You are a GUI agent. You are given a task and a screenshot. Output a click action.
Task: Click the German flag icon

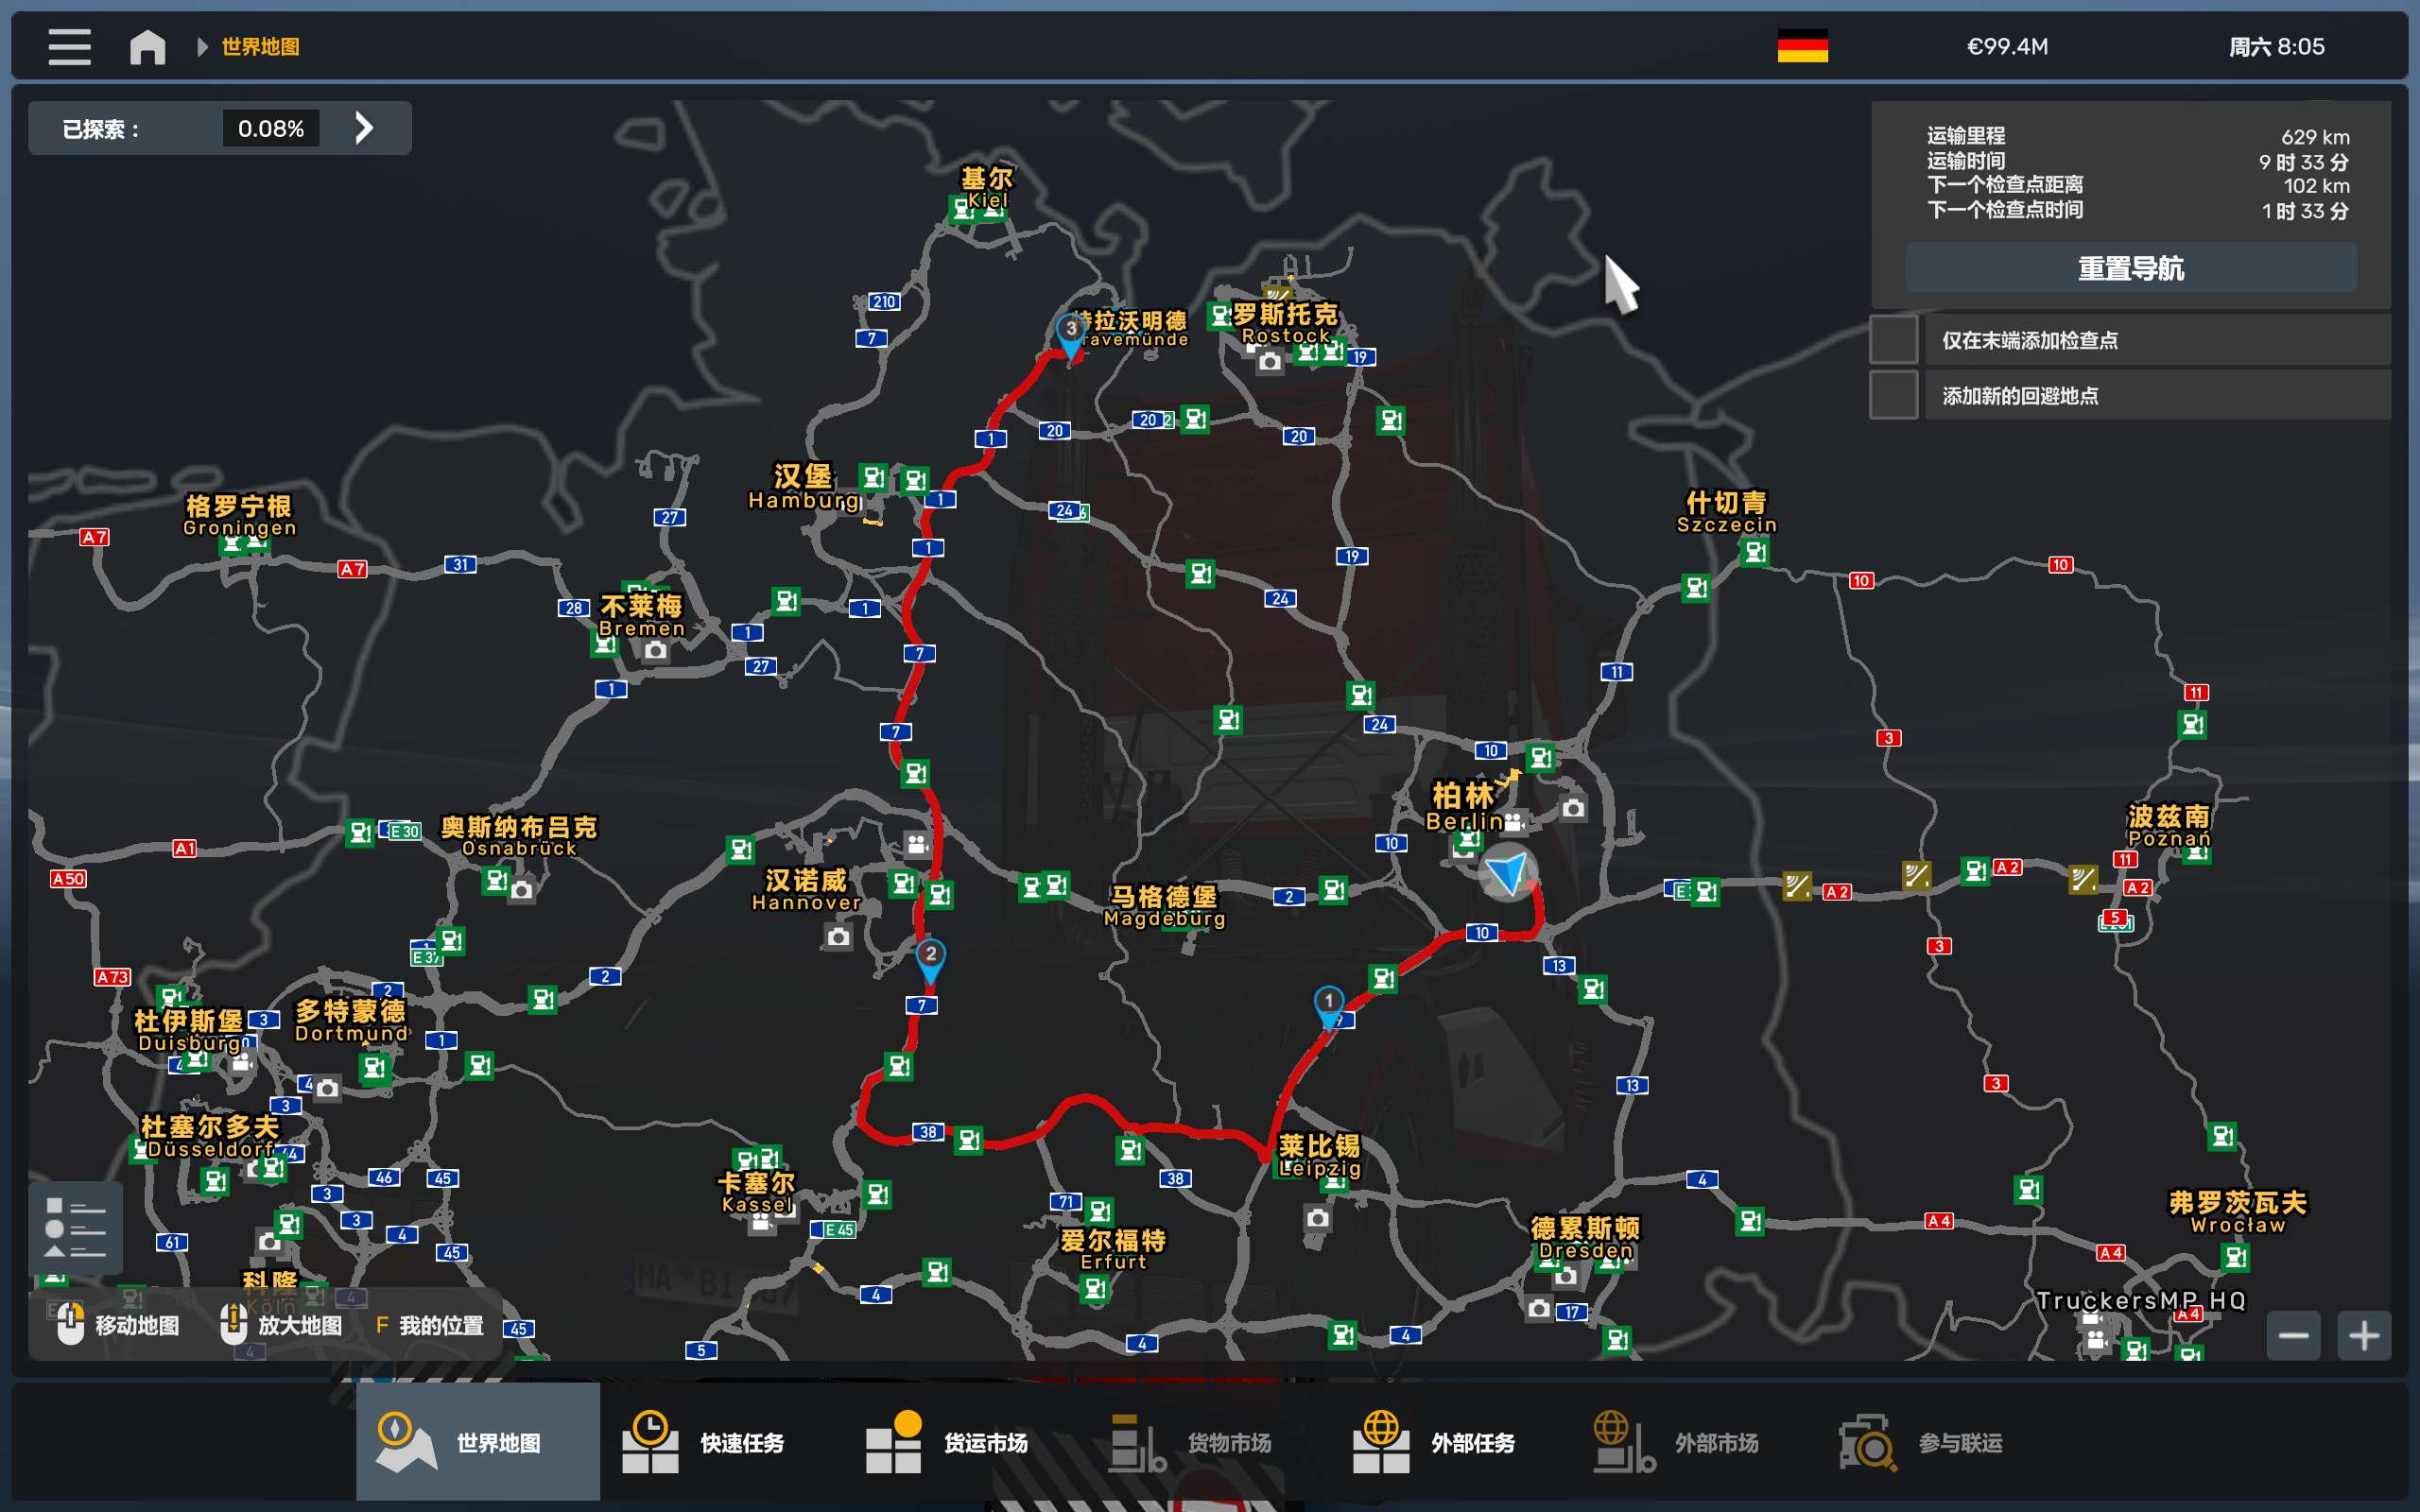tap(1802, 47)
